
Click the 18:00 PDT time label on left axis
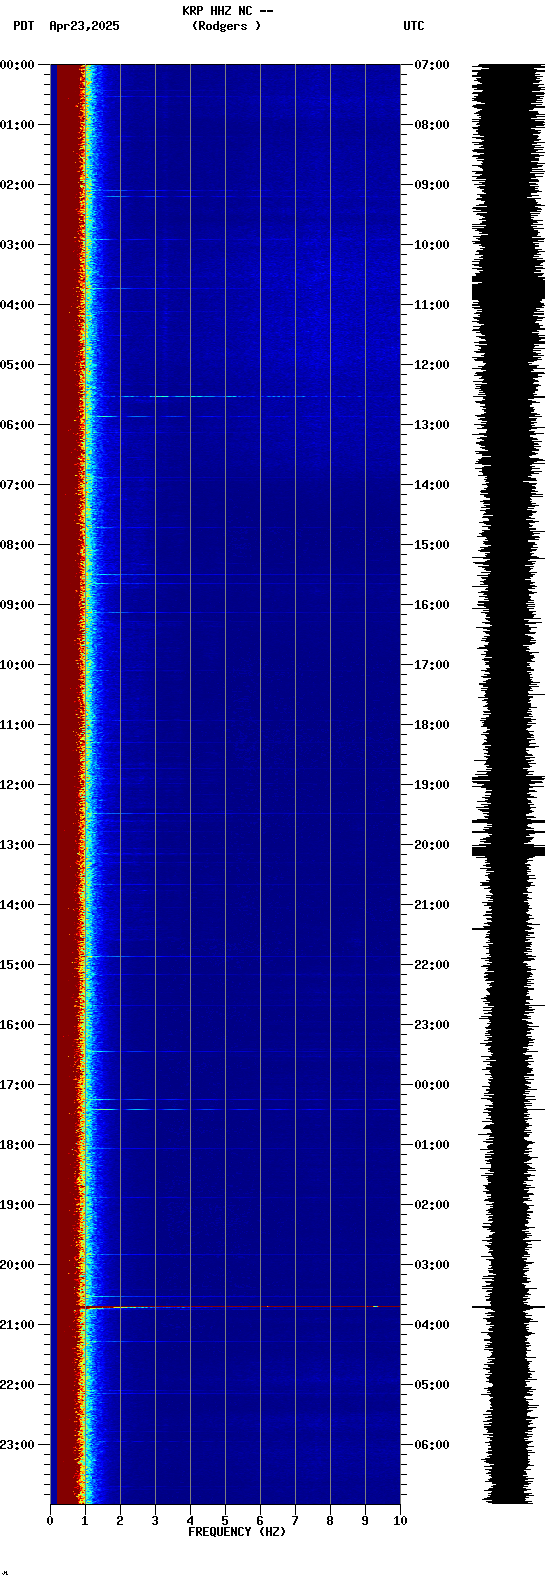pyautogui.click(x=17, y=1145)
